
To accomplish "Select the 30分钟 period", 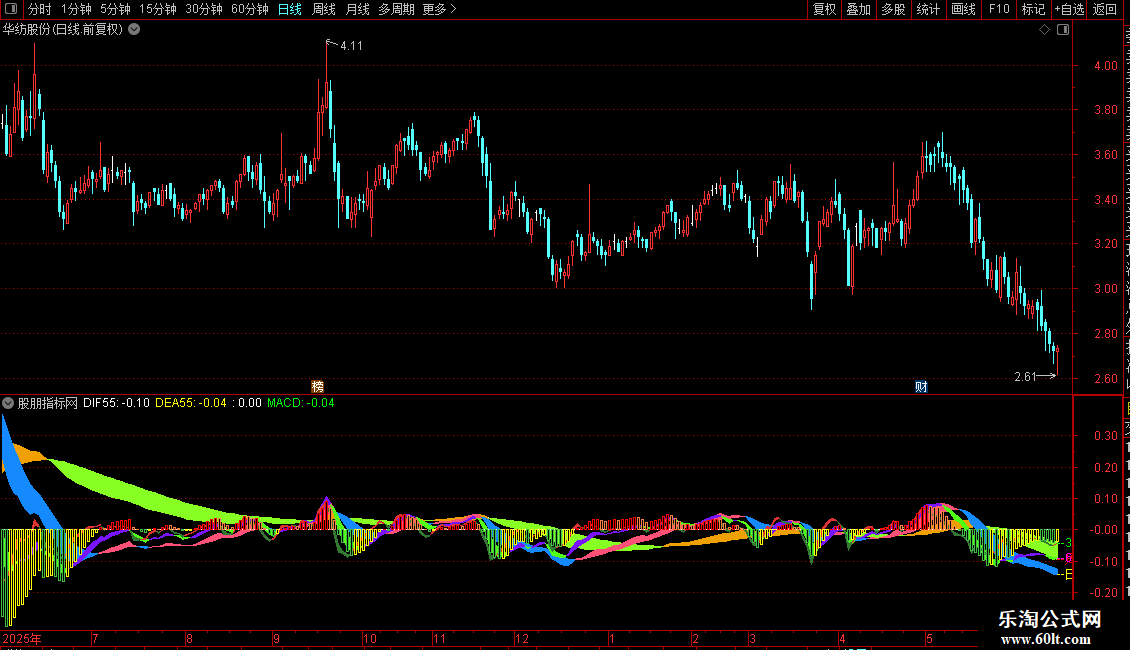I will 204,9.
